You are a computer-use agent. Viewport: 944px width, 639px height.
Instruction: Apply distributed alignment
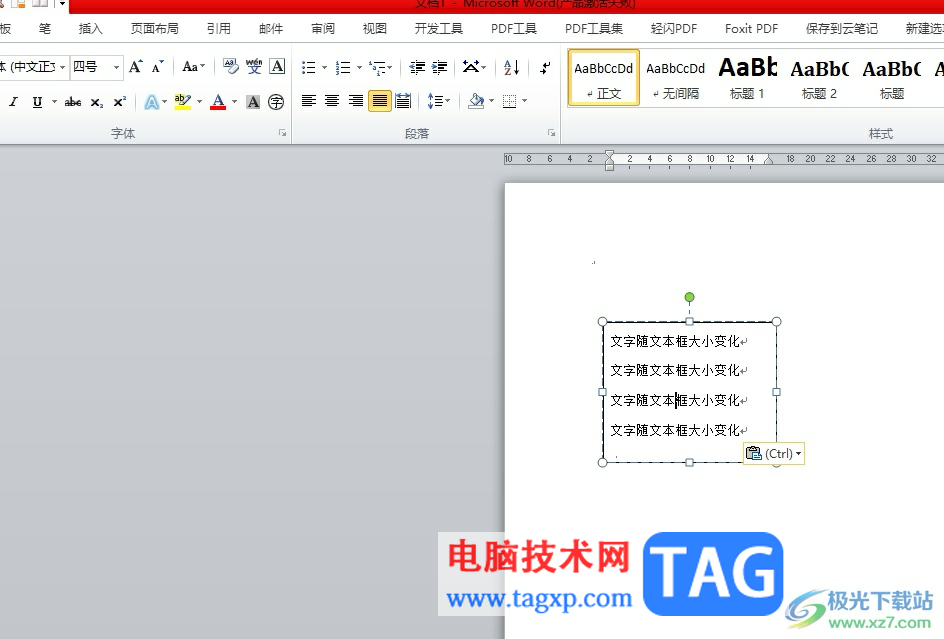pos(403,101)
